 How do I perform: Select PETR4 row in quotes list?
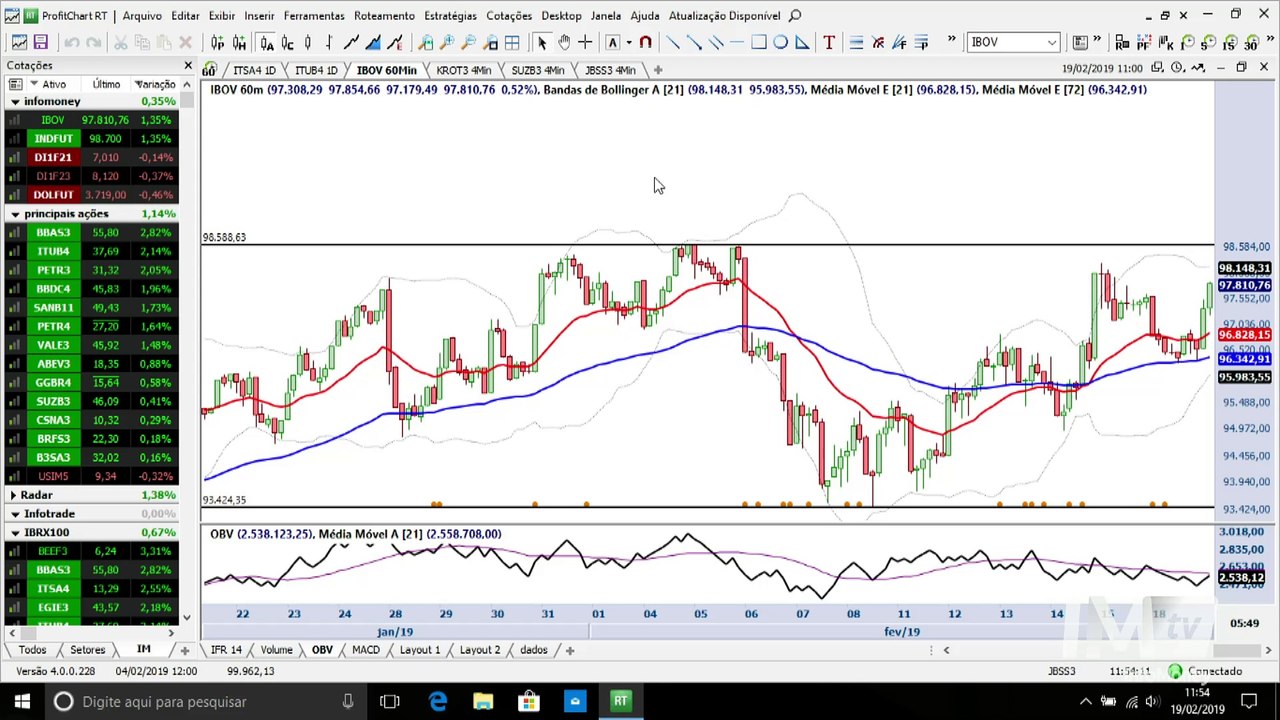click(92, 326)
